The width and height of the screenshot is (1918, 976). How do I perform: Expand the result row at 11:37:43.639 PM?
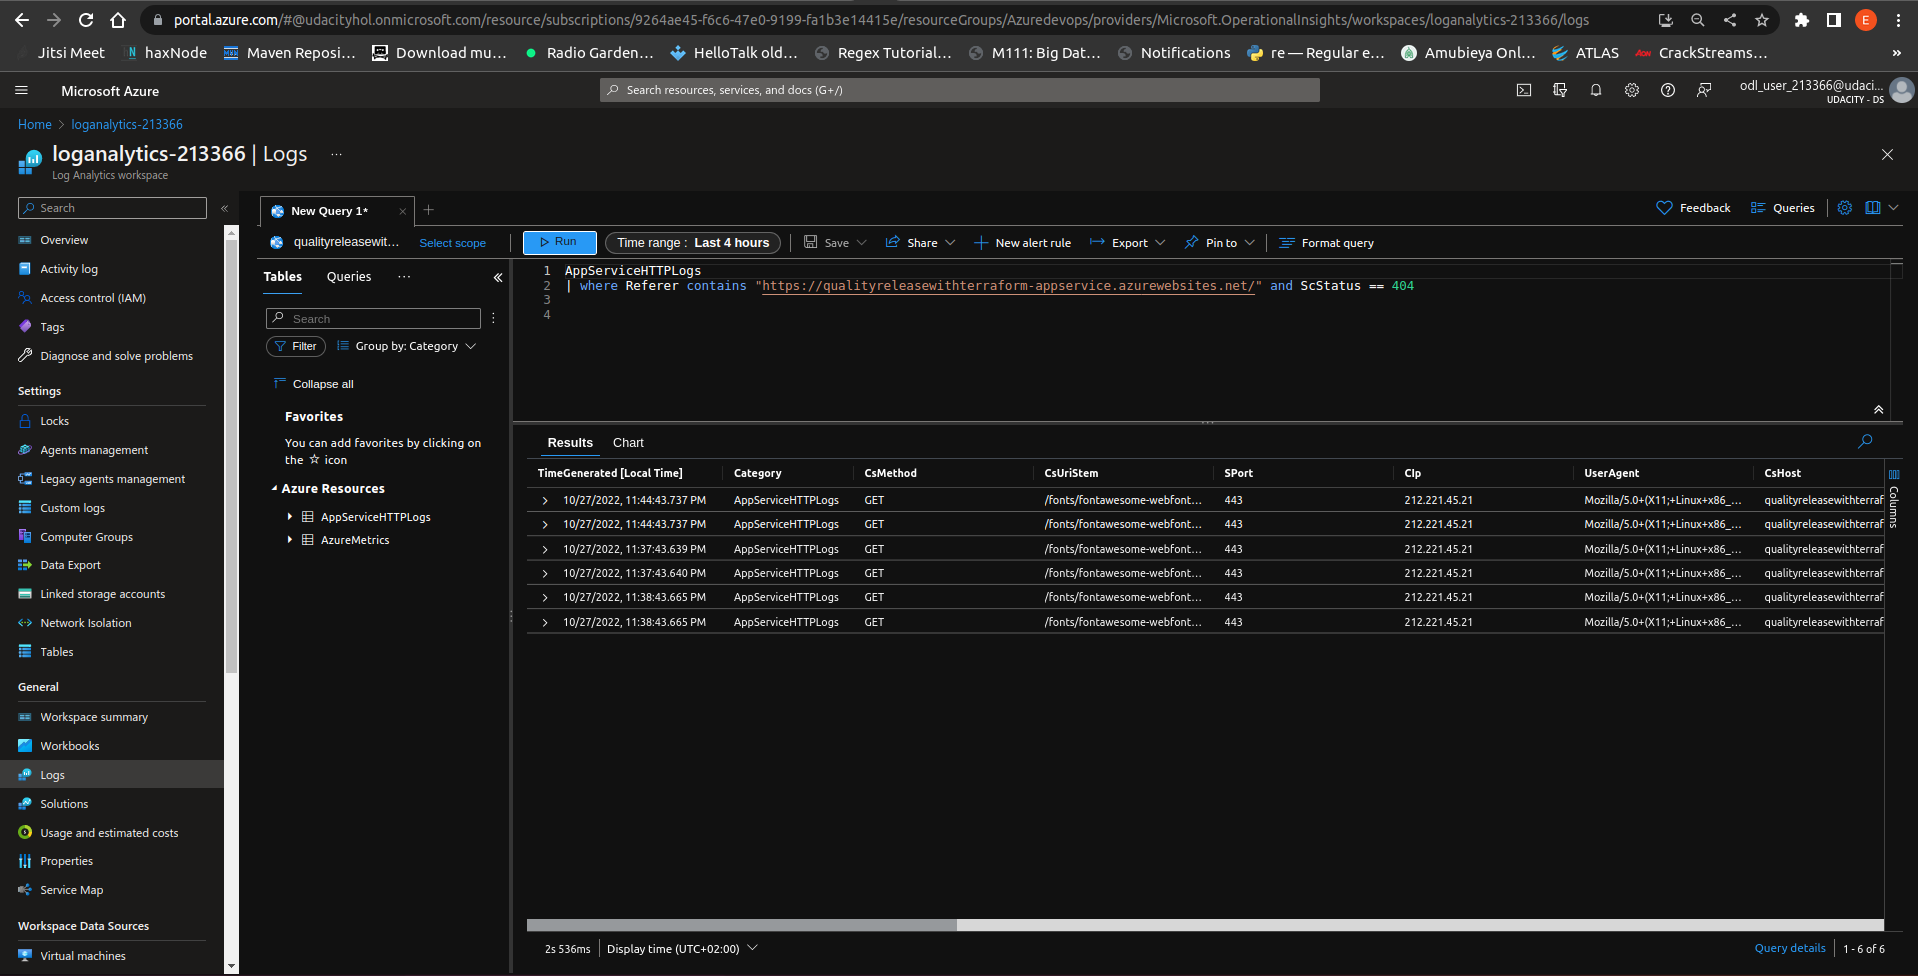tap(544, 549)
